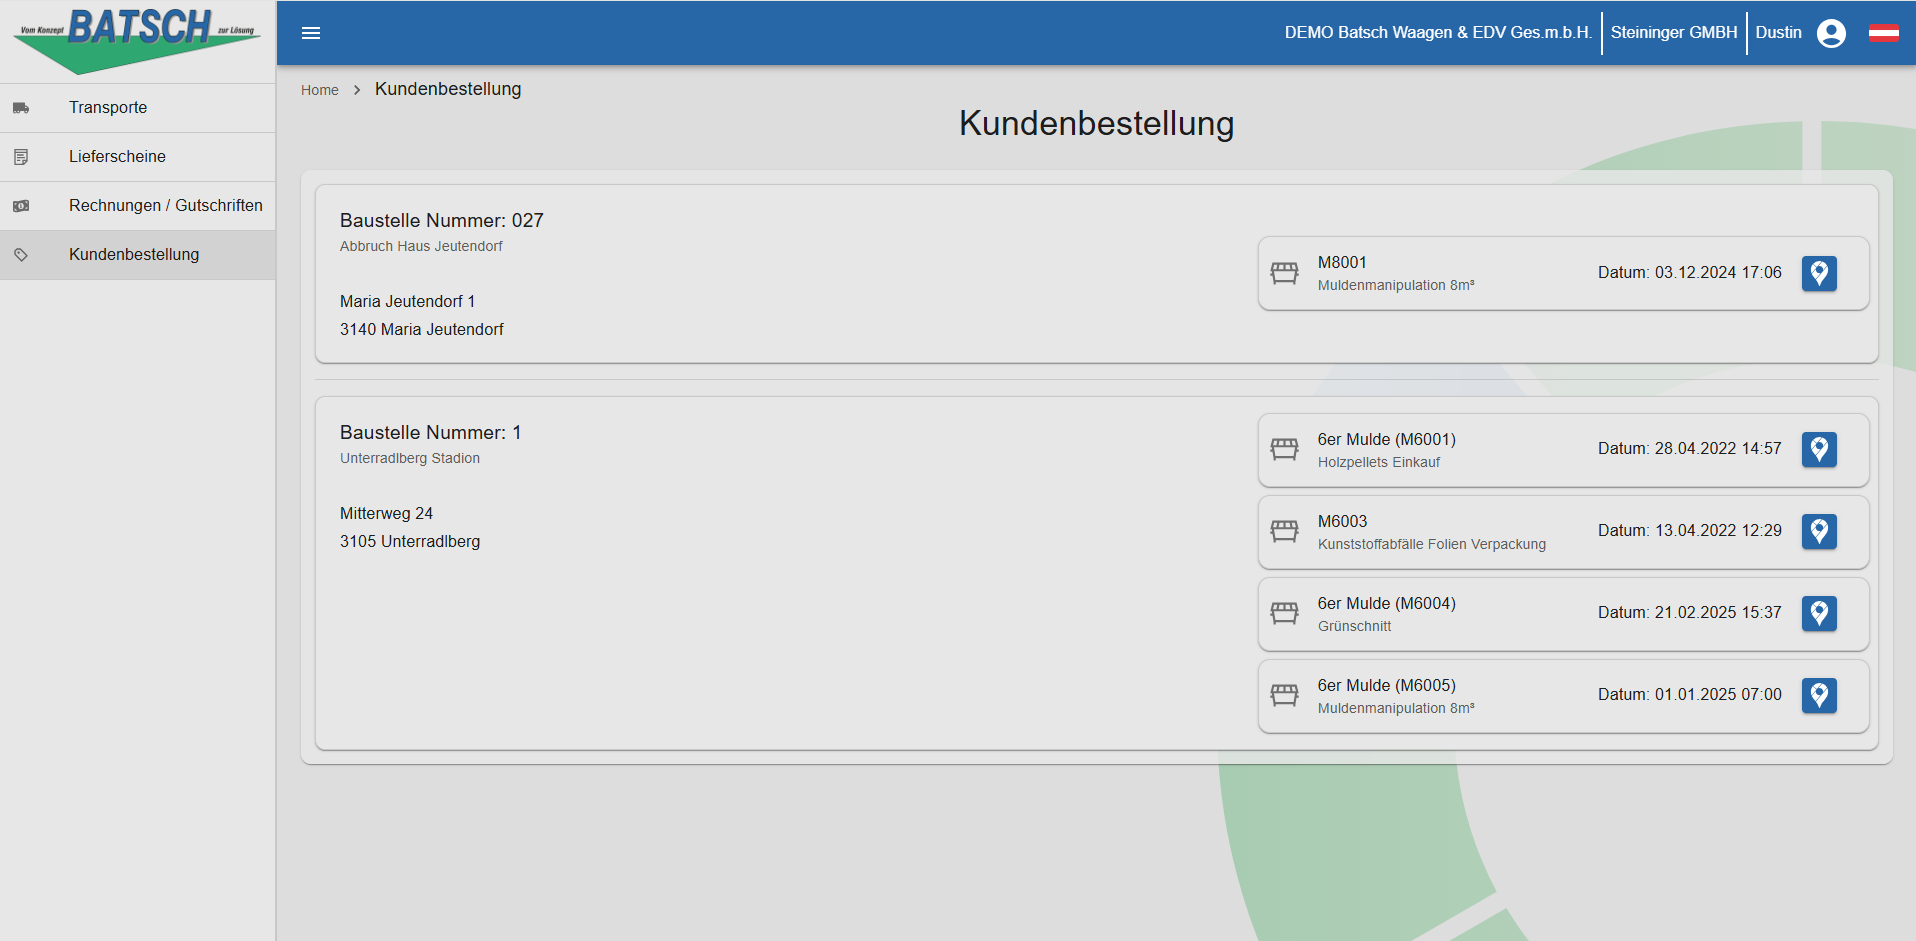This screenshot has height=941, width=1916.
Task: Click the Transporte truck icon
Action: click(x=21, y=108)
